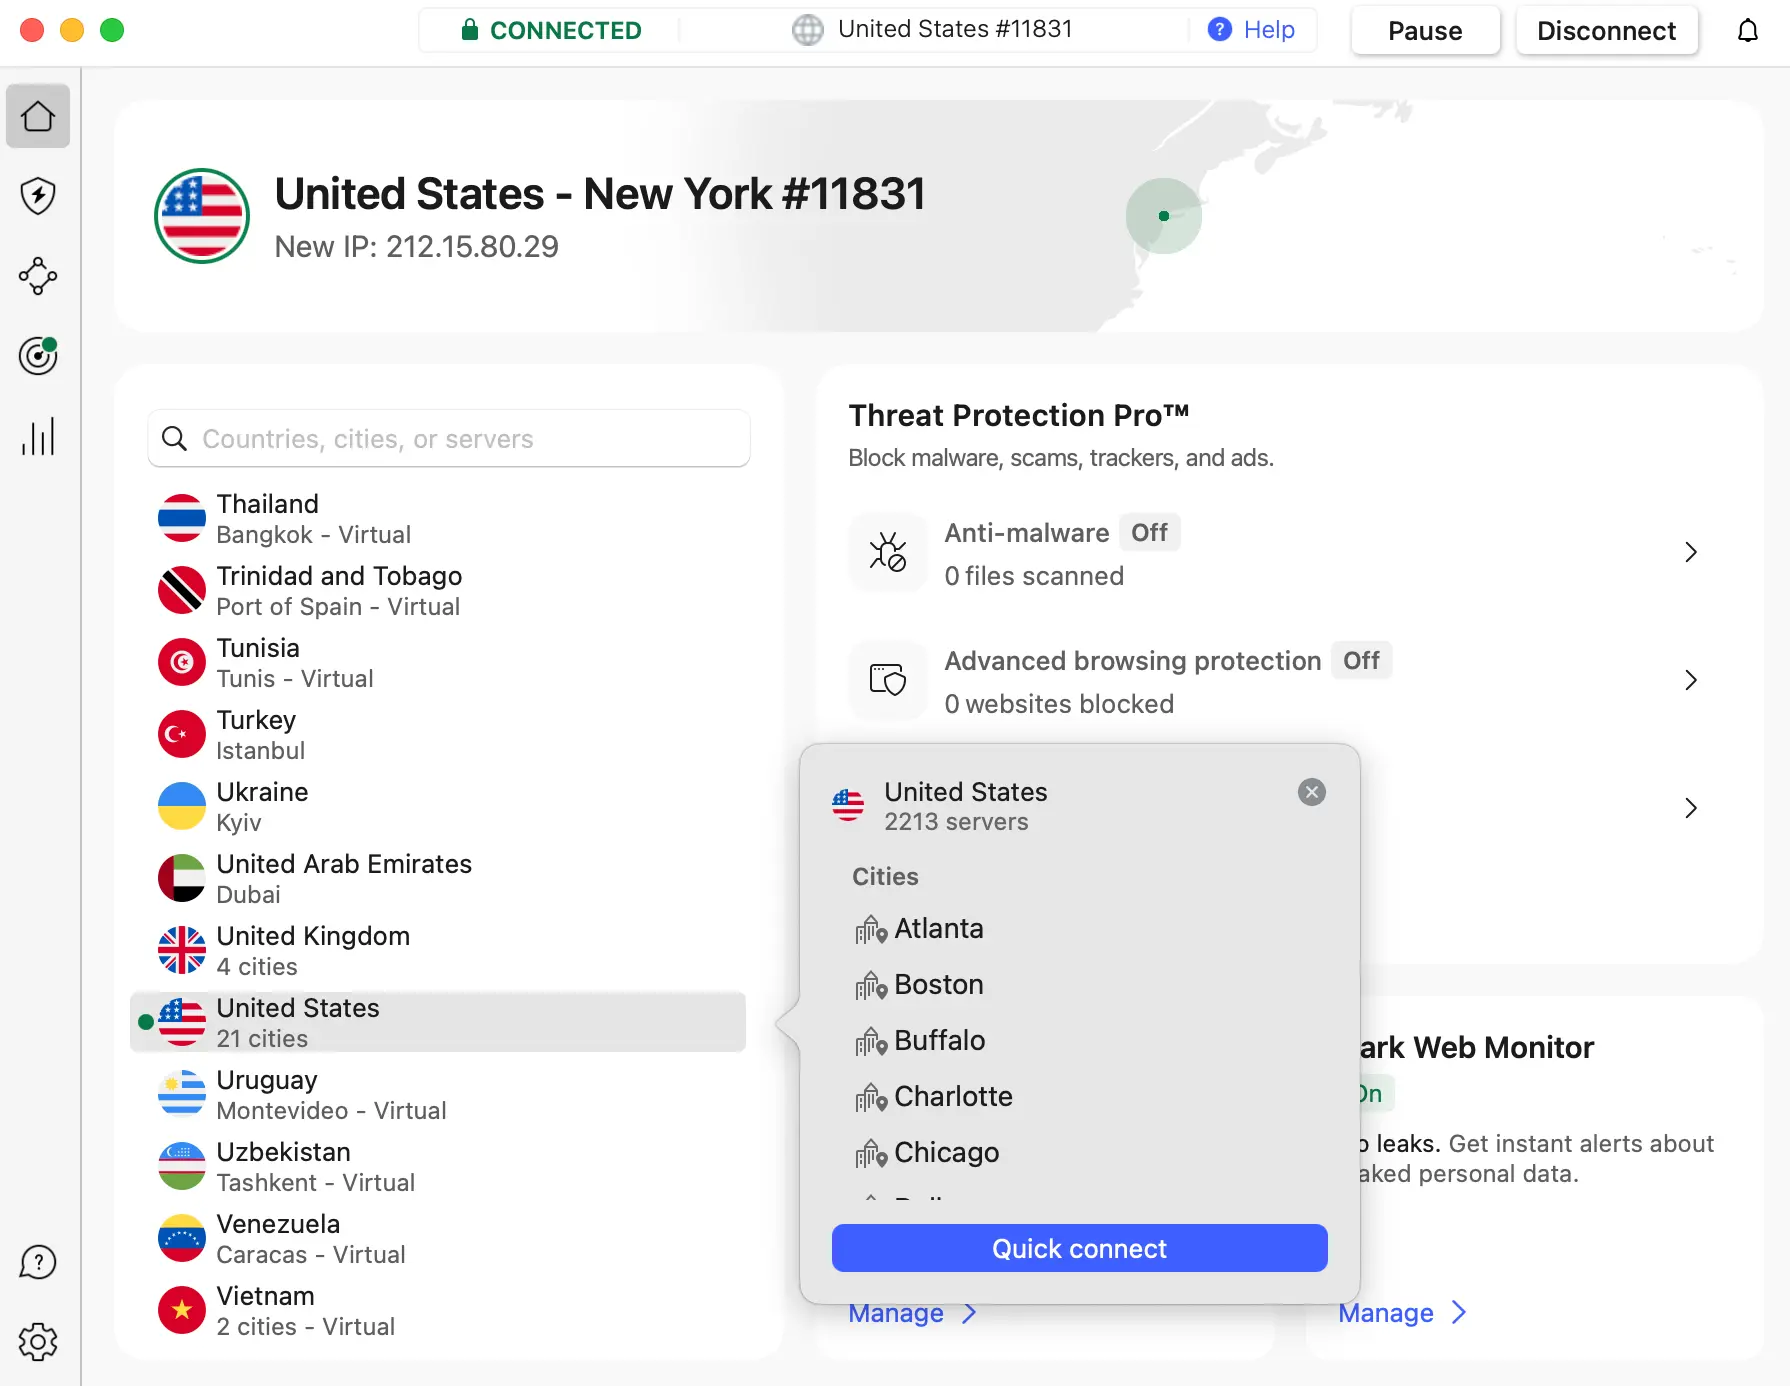Screen dimensions: 1790x1386
Task: Click the 2213 servers text in popup
Action: 956,822
